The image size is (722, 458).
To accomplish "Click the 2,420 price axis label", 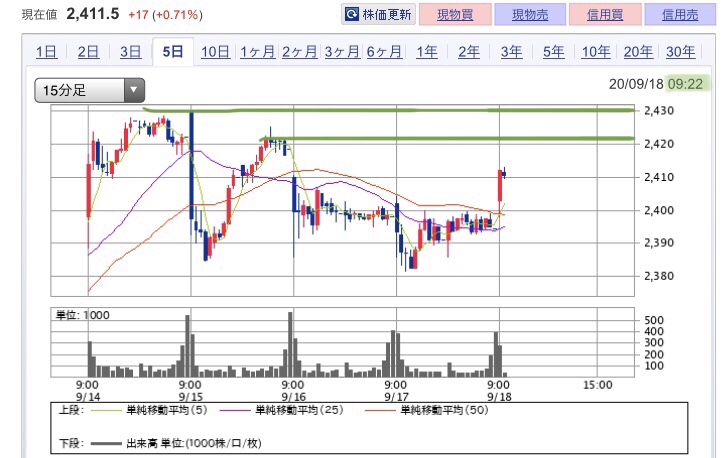I will point(659,144).
